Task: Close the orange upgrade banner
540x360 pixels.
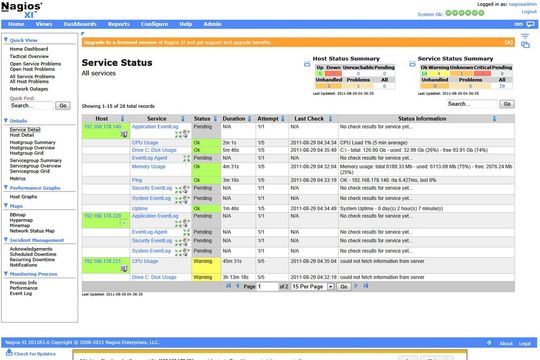Action: click(509, 42)
